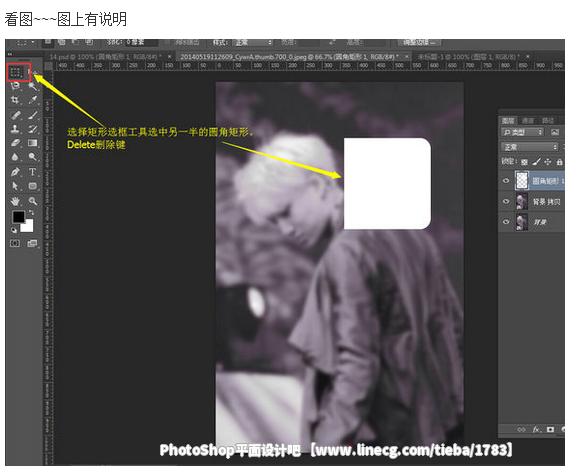This screenshot has width=568, height=469.
Task: Select the Brush tool
Action: (33, 115)
